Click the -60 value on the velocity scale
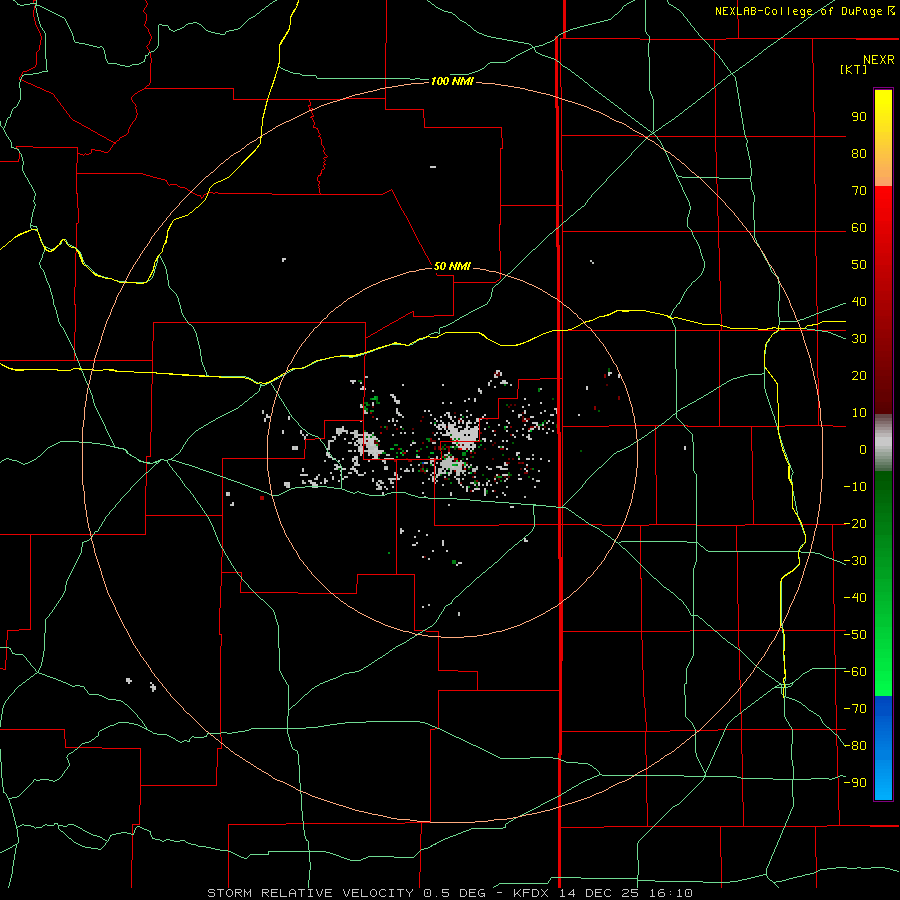This screenshot has width=900, height=900. 855,672
